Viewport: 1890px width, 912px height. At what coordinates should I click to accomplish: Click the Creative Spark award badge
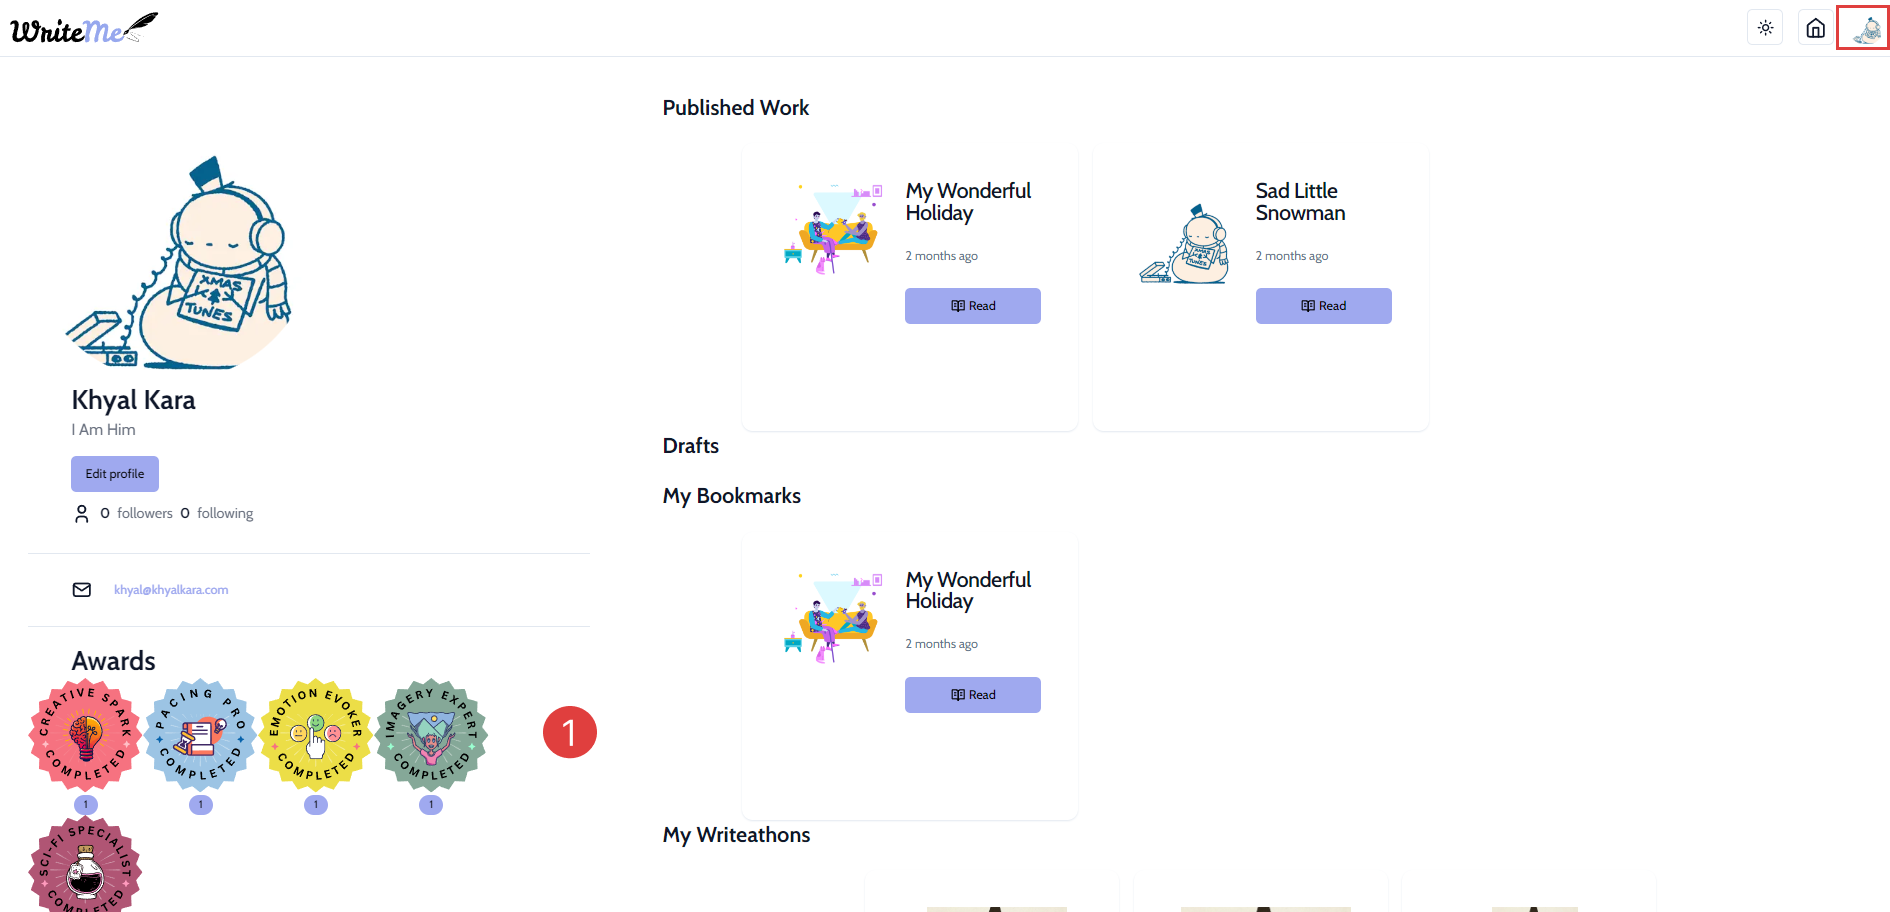85,735
